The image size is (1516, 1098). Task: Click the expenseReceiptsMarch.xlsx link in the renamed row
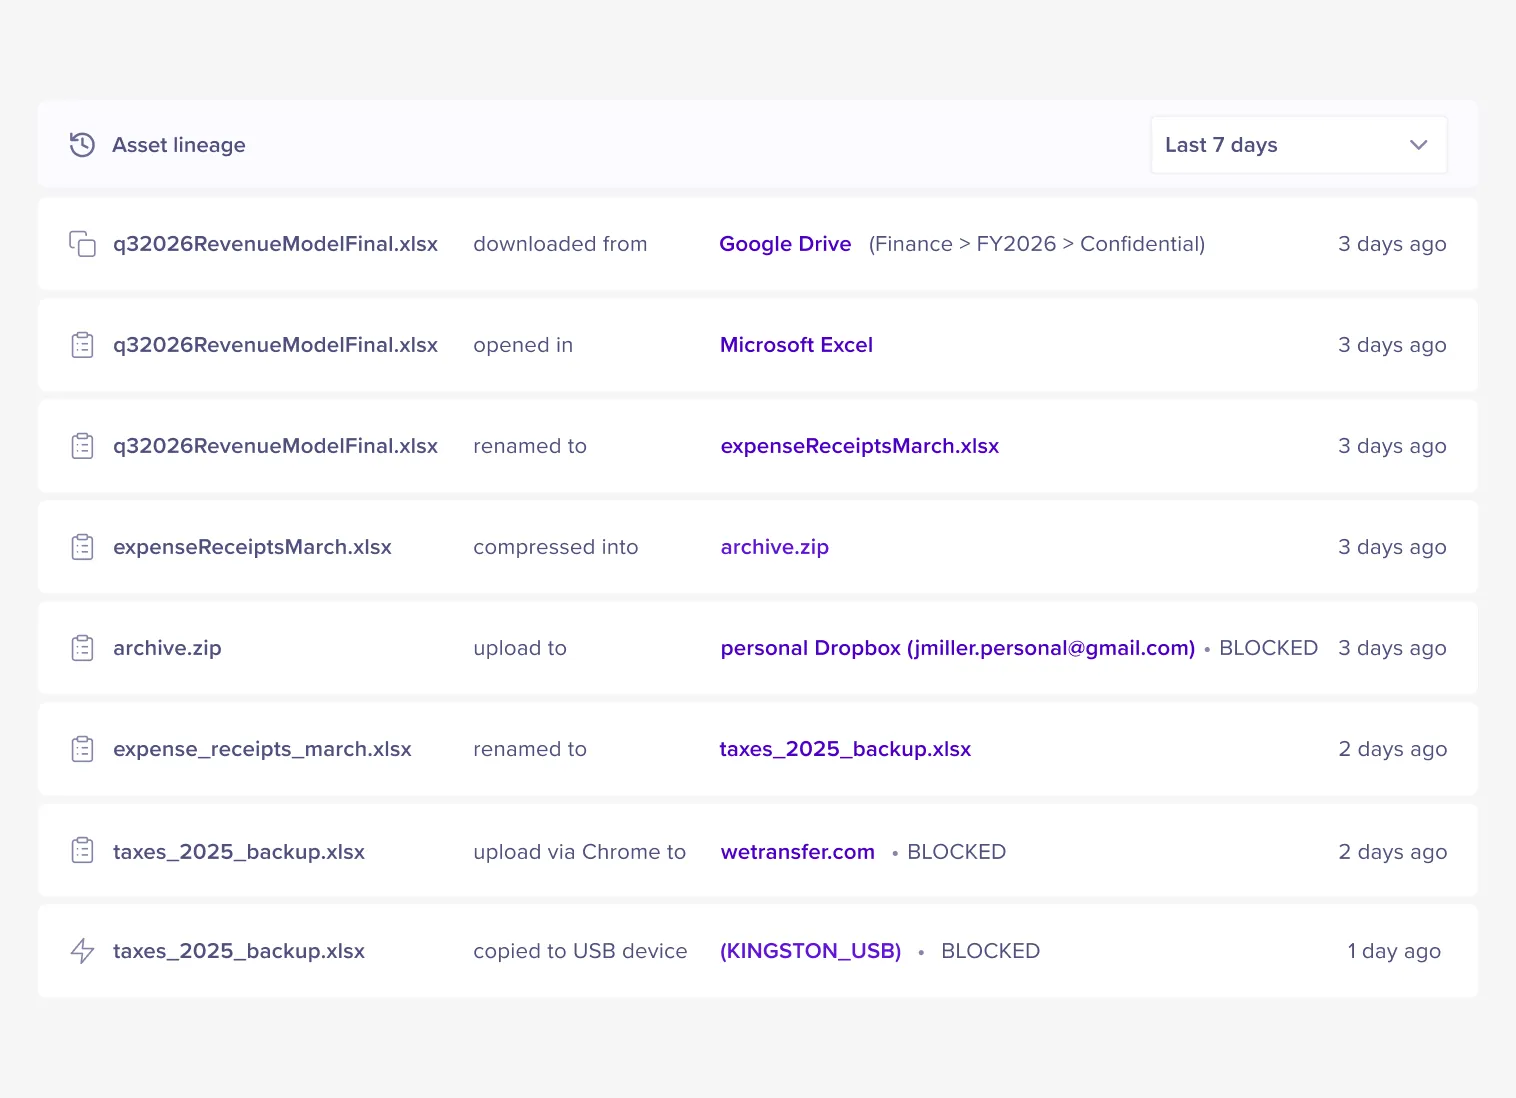pyautogui.click(x=860, y=446)
